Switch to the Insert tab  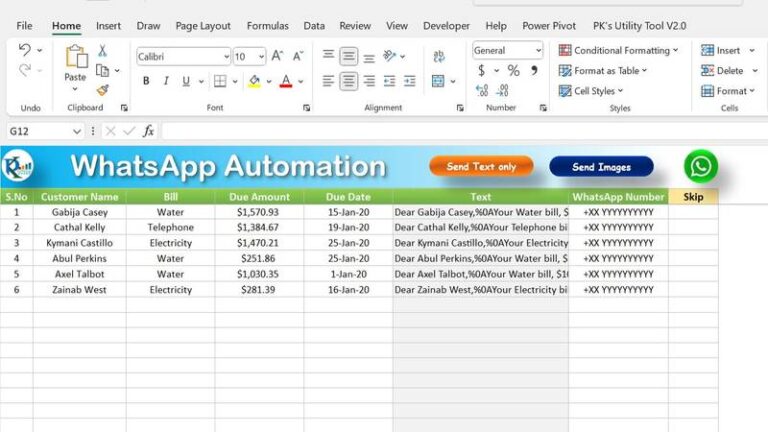tap(108, 26)
